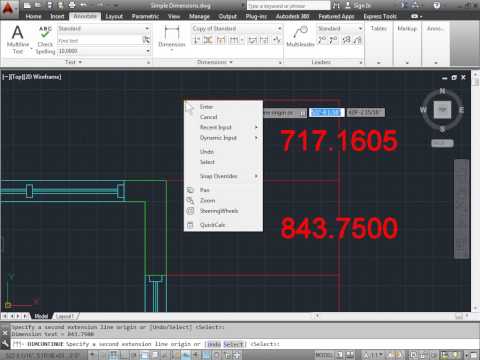The height and width of the screenshot is (360, 480).
Task: Click the Select option in command line
Action: [233, 344]
